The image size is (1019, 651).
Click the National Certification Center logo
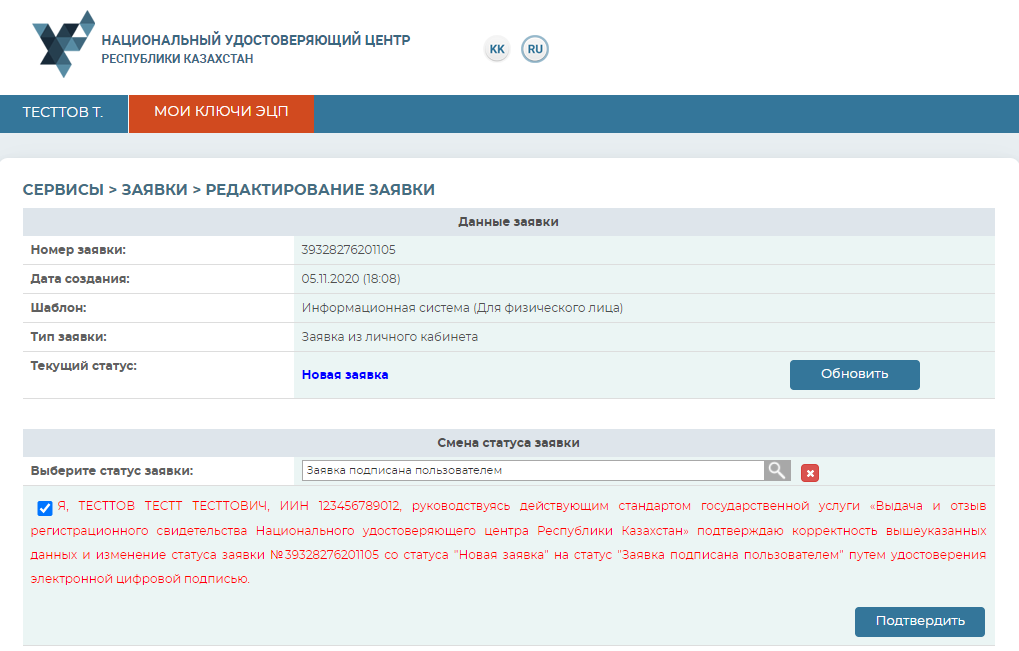[64, 44]
